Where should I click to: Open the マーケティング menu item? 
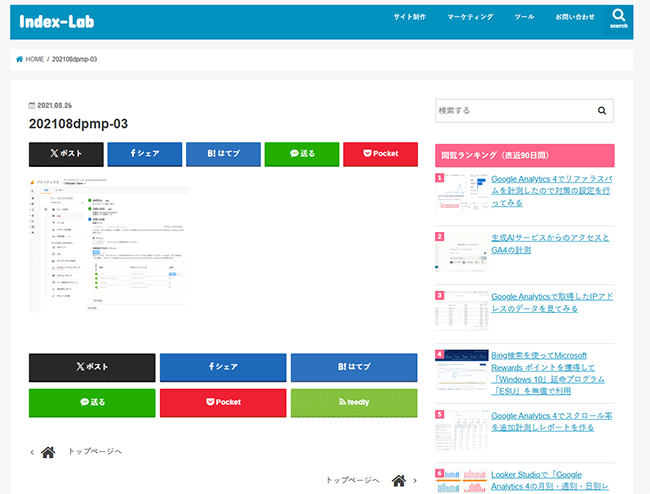point(470,17)
